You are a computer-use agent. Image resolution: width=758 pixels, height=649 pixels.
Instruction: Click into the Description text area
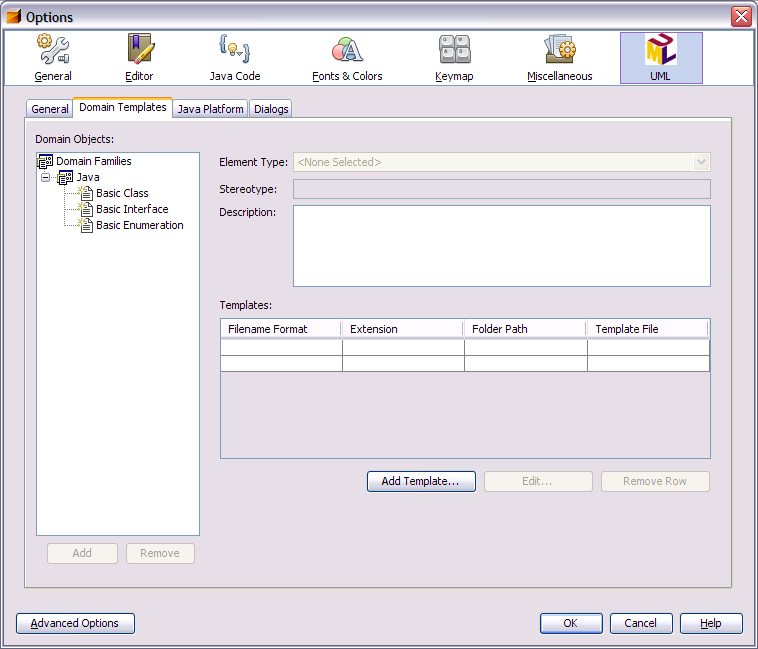pos(502,246)
